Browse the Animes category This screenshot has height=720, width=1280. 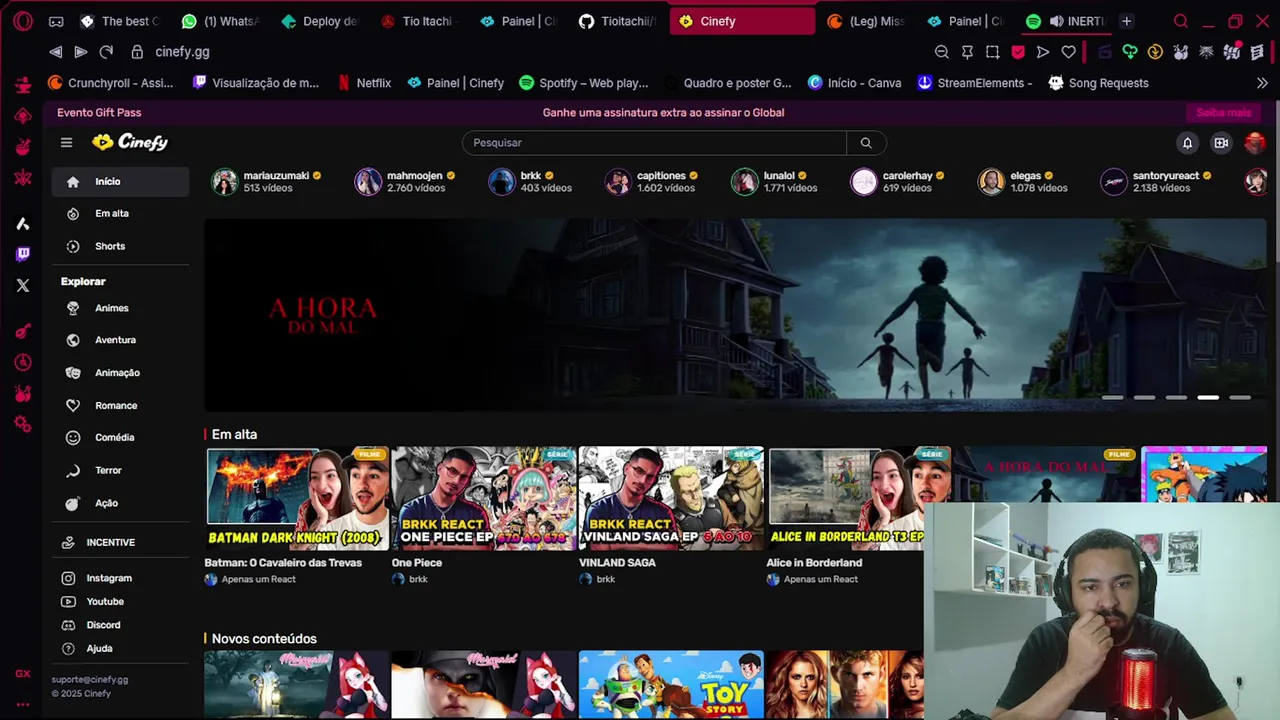coord(120,308)
